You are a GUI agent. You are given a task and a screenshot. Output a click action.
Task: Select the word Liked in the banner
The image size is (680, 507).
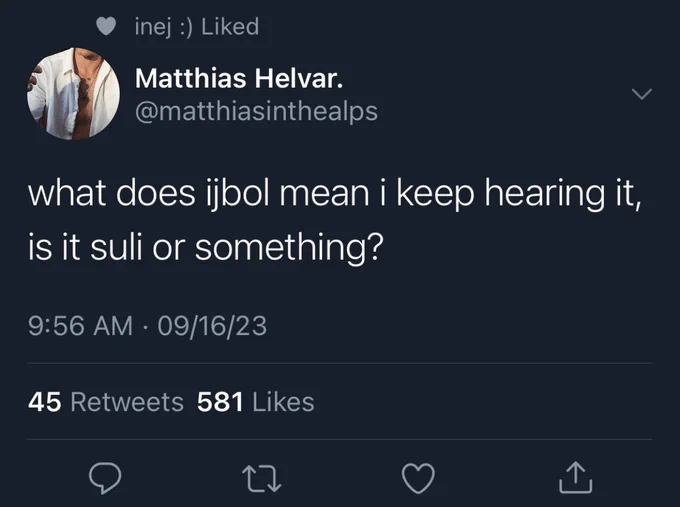pos(230,26)
